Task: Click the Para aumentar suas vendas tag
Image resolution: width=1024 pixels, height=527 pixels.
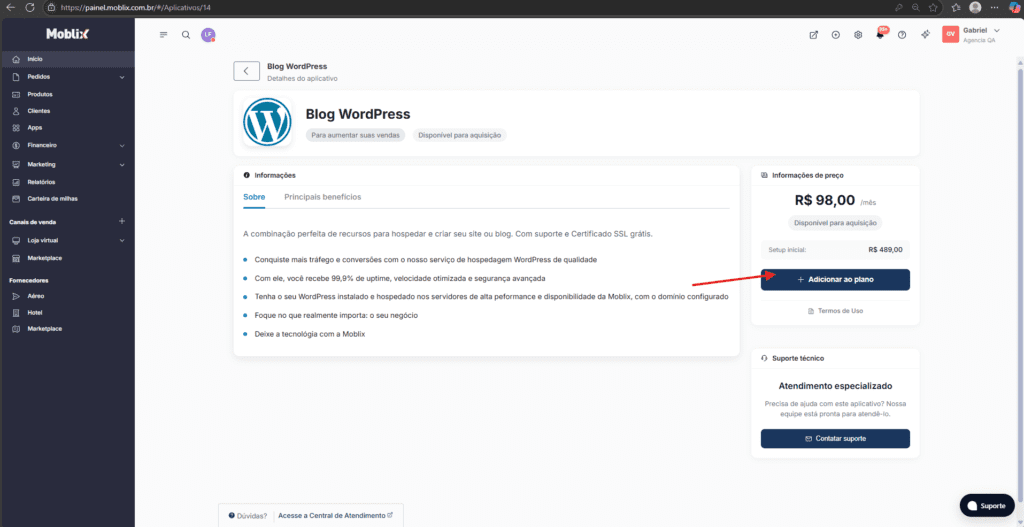Action: [356, 135]
